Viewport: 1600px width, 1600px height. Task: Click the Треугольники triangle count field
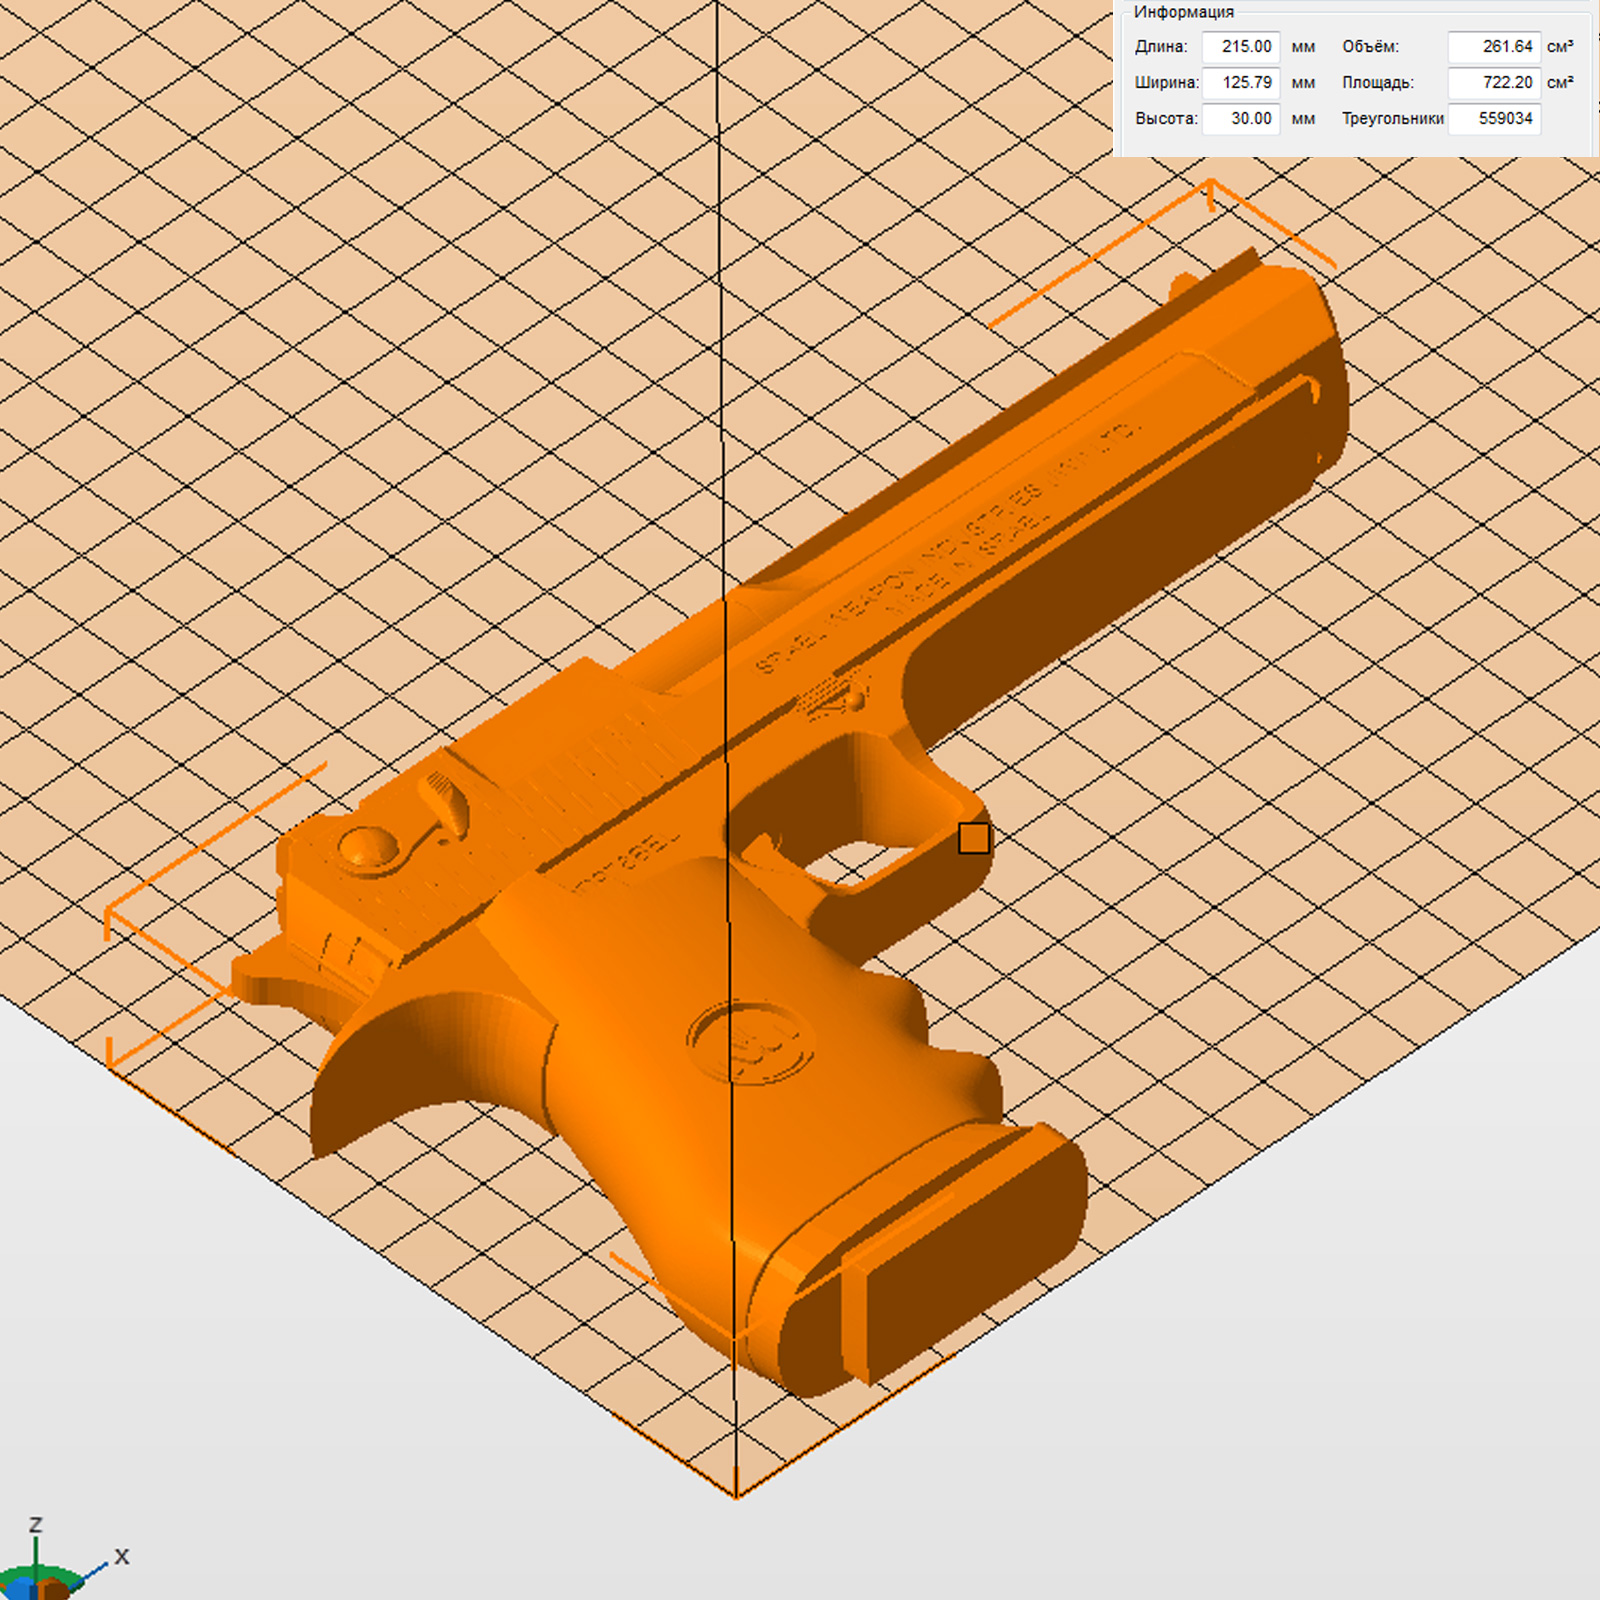(x=1494, y=119)
